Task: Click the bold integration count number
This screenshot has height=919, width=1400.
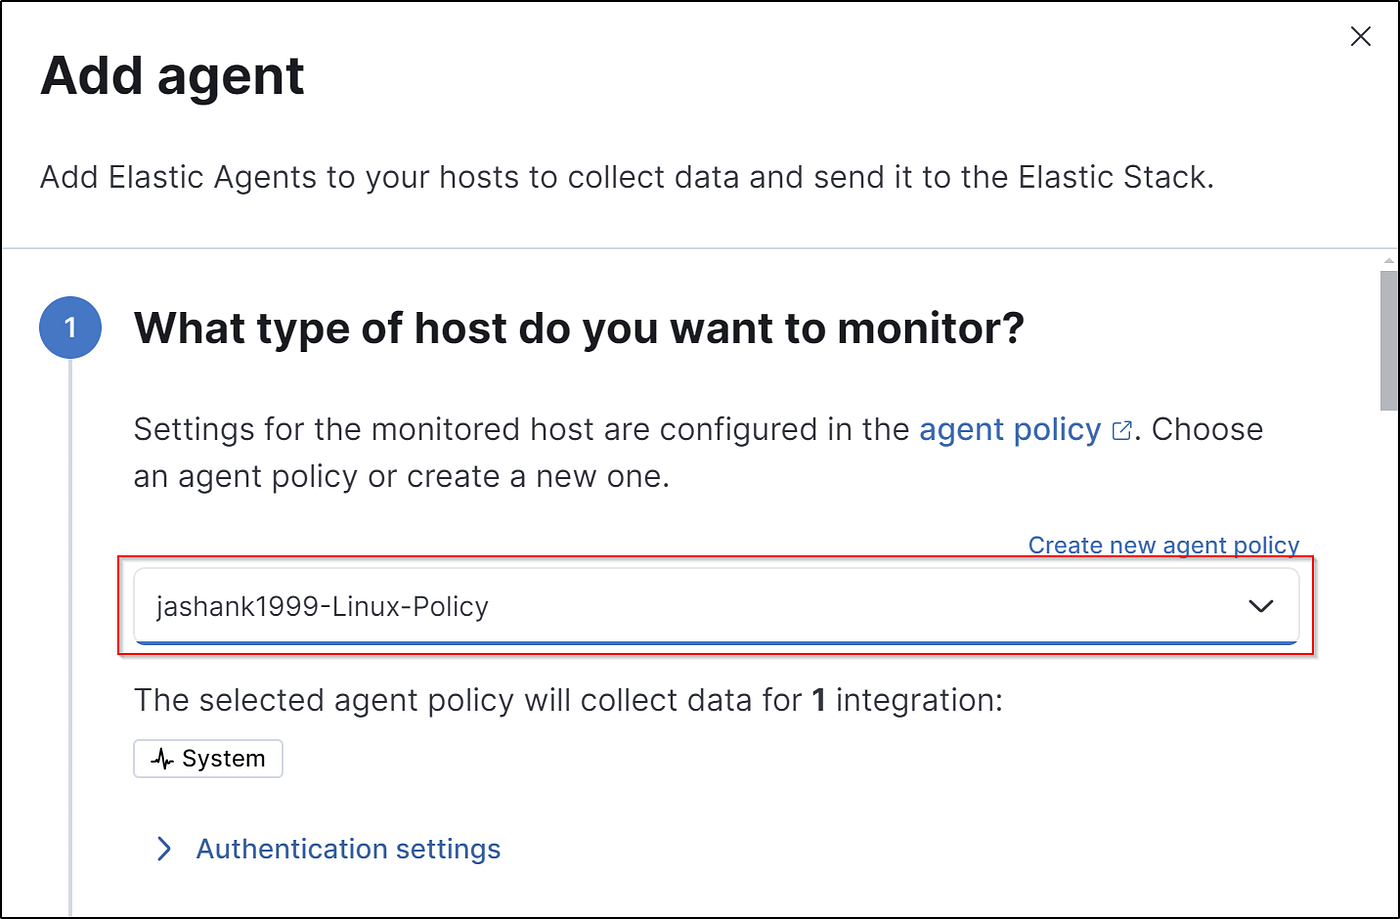Action: click(819, 699)
